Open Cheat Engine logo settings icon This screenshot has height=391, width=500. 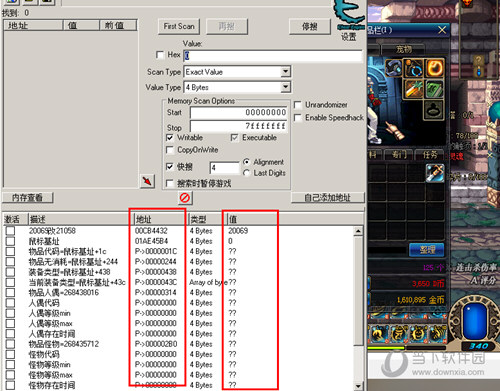[349, 16]
